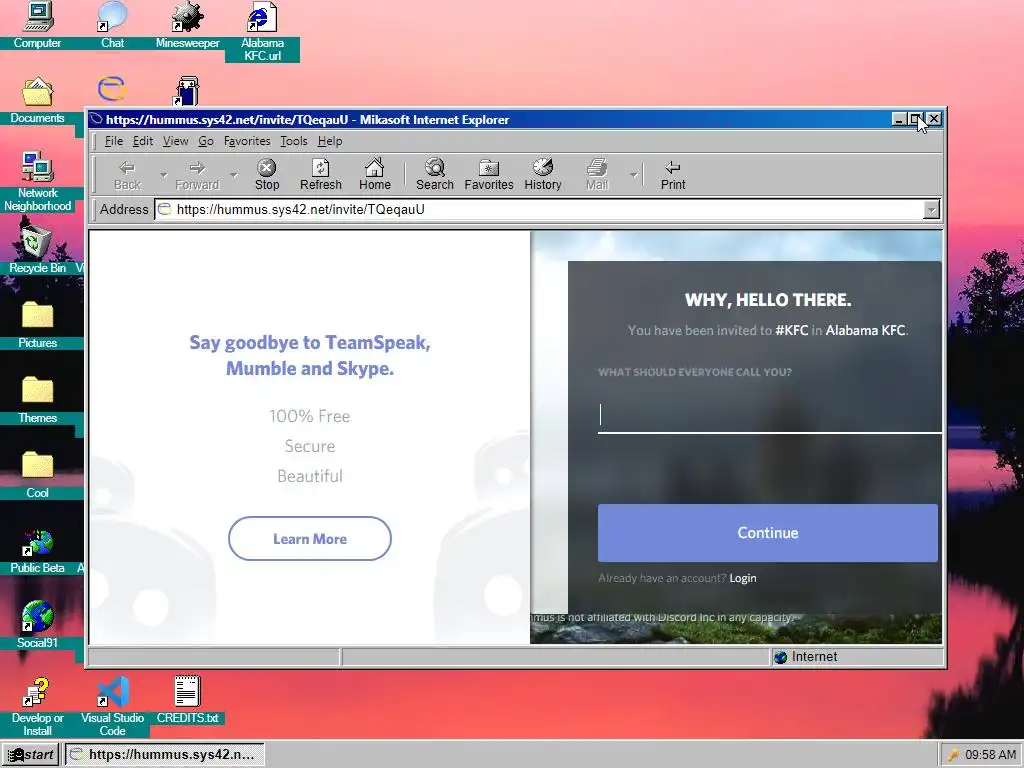Close the Internet Explorer window

(934, 119)
